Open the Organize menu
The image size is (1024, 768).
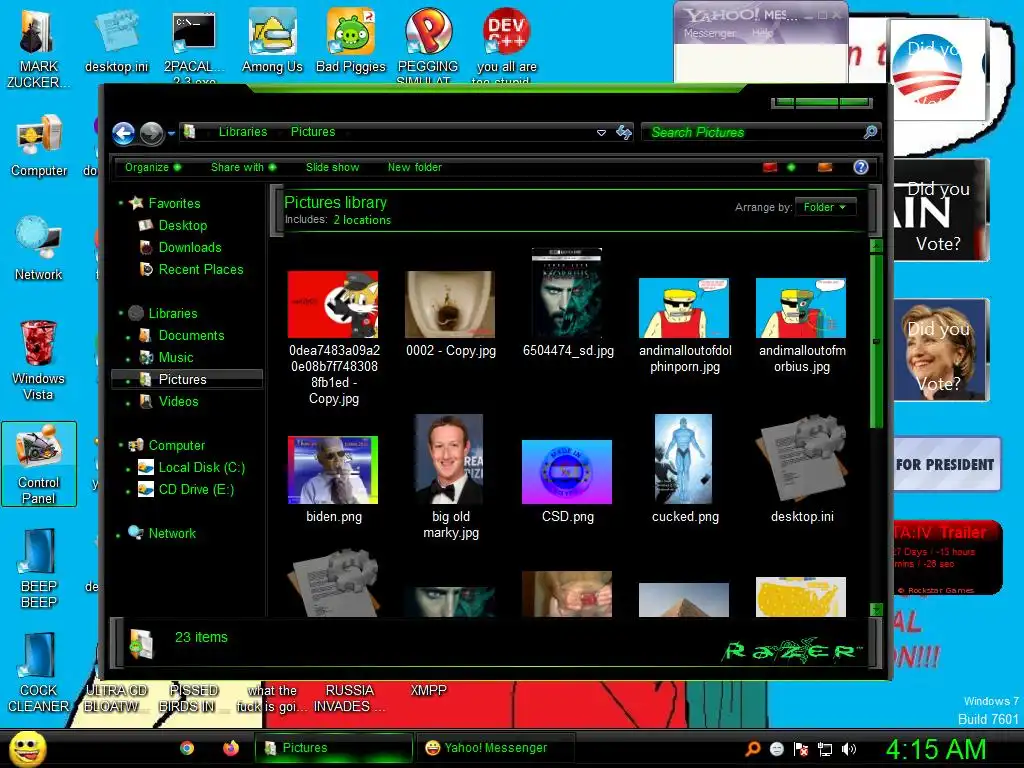click(x=153, y=167)
